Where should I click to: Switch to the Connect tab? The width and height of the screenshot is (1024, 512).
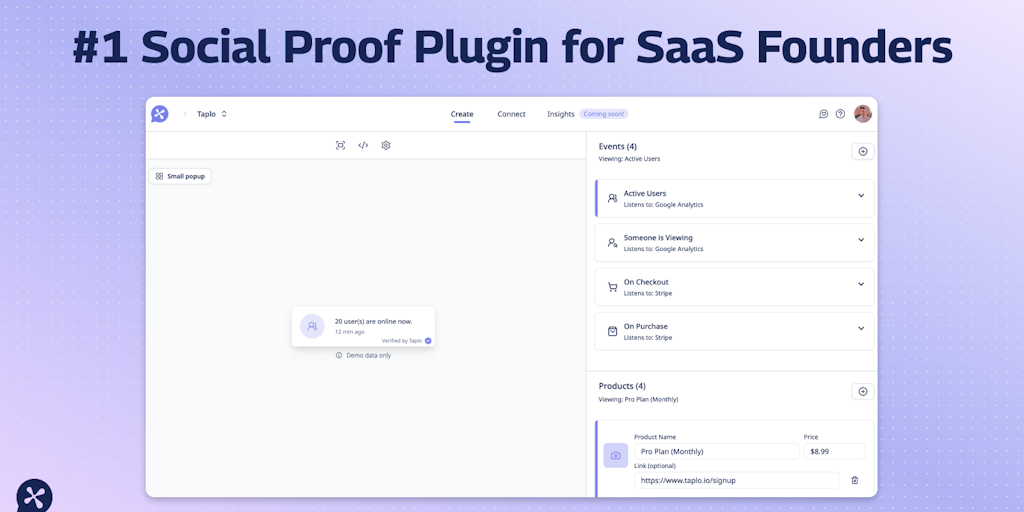point(511,114)
